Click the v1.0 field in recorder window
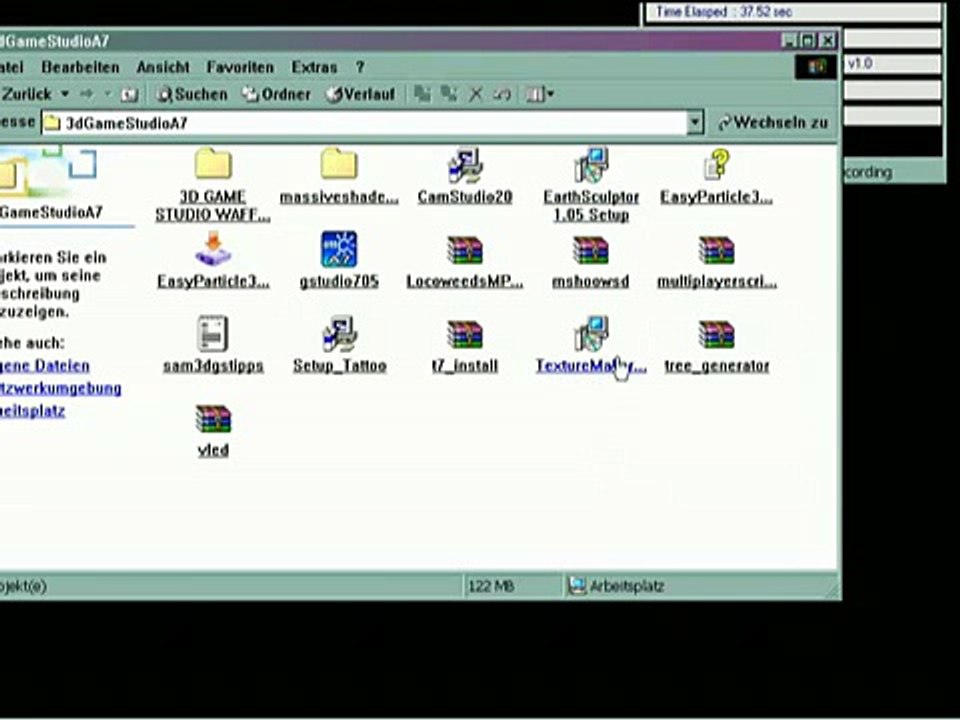The image size is (960, 720). pyautogui.click(x=893, y=64)
